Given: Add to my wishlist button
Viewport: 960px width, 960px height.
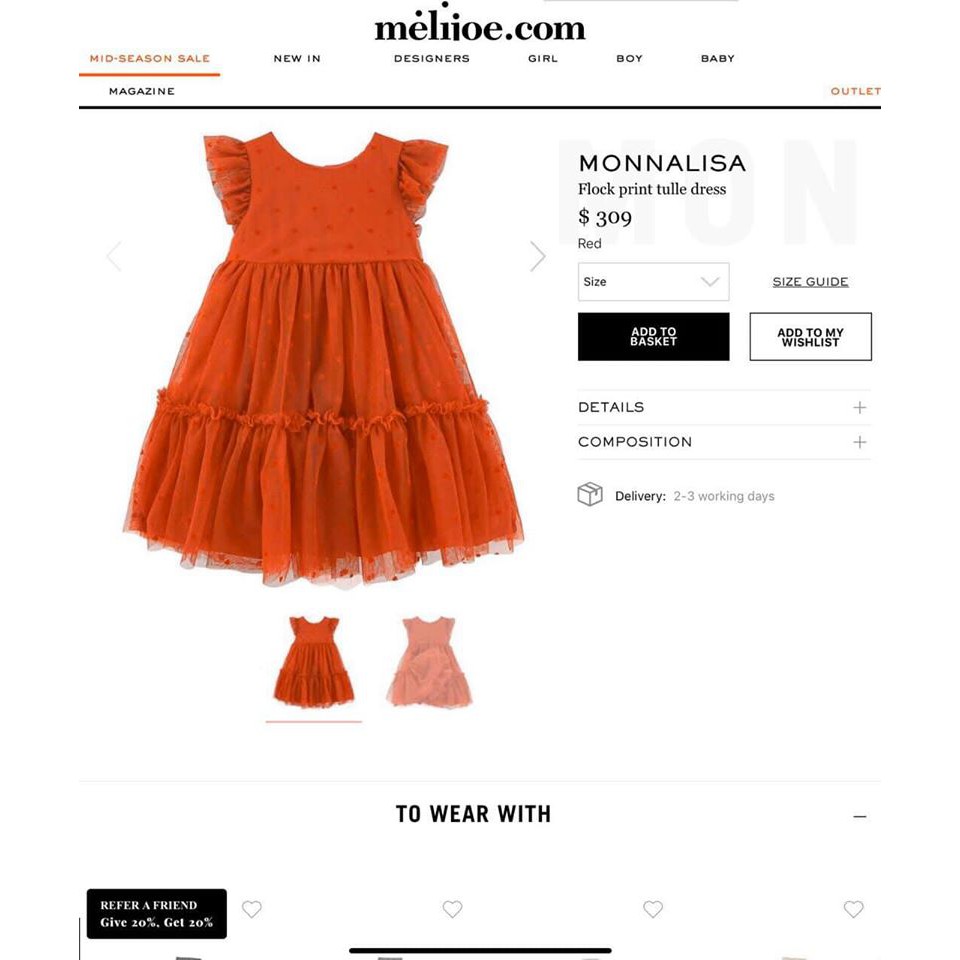Looking at the screenshot, I should [x=811, y=337].
